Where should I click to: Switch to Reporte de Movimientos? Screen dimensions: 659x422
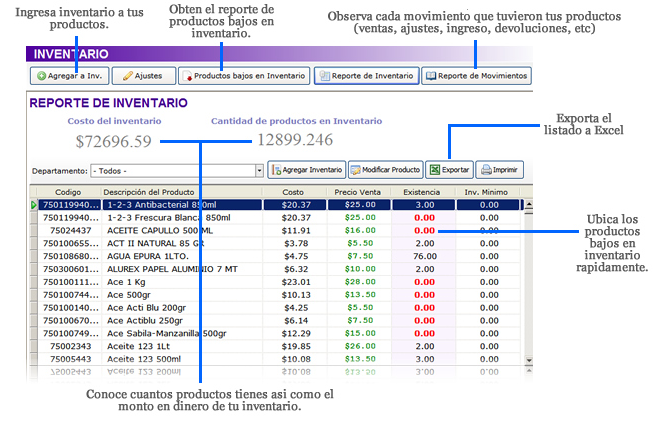475,75
